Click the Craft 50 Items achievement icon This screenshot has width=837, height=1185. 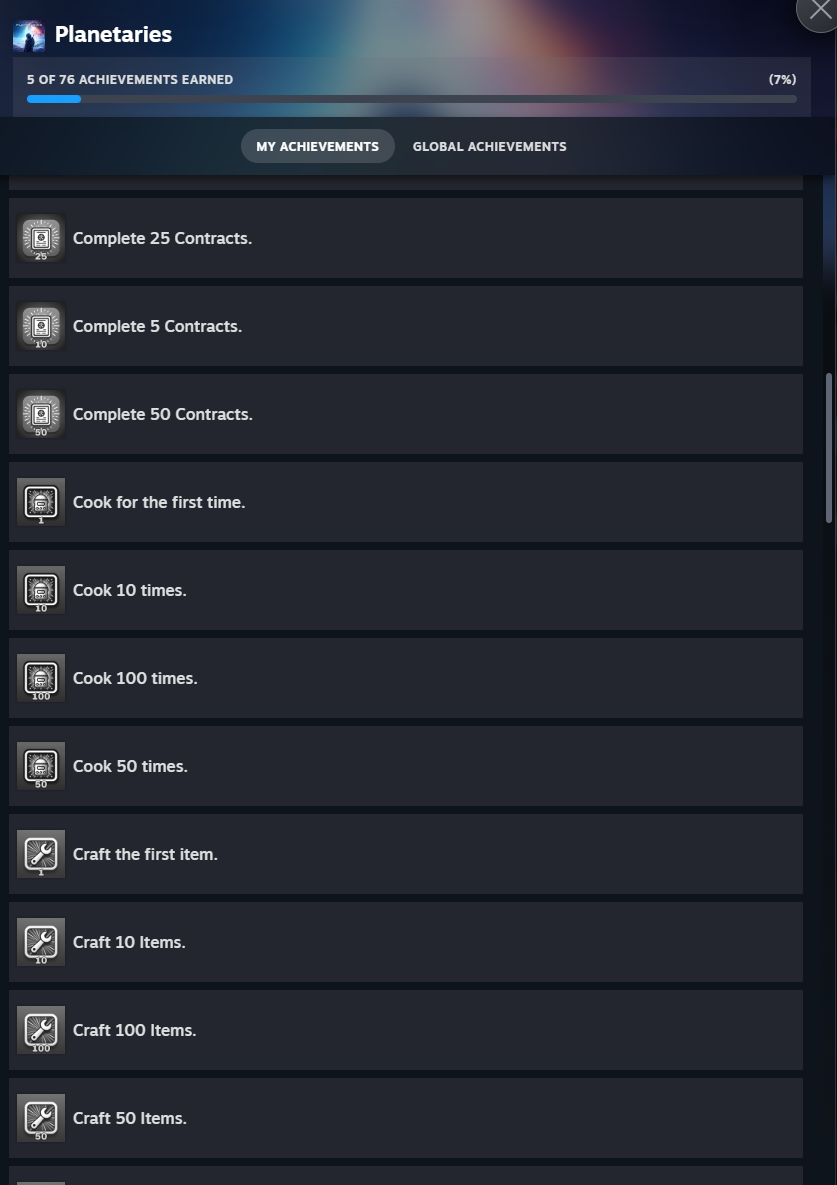[x=40, y=1118]
